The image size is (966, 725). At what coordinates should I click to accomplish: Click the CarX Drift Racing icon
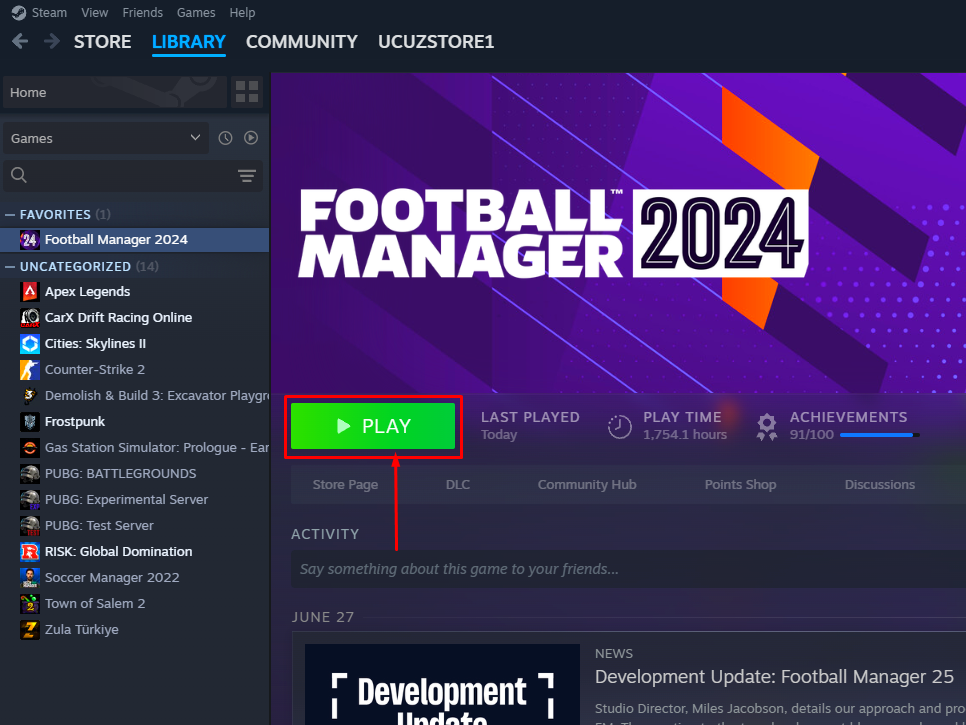click(x=30, y=318)
